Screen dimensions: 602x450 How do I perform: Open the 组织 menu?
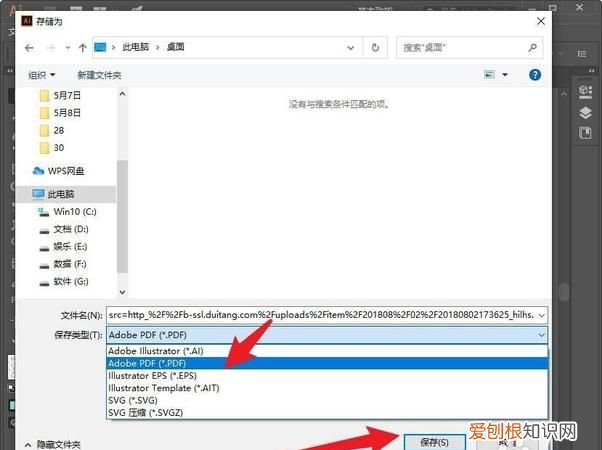coord(41,75)
